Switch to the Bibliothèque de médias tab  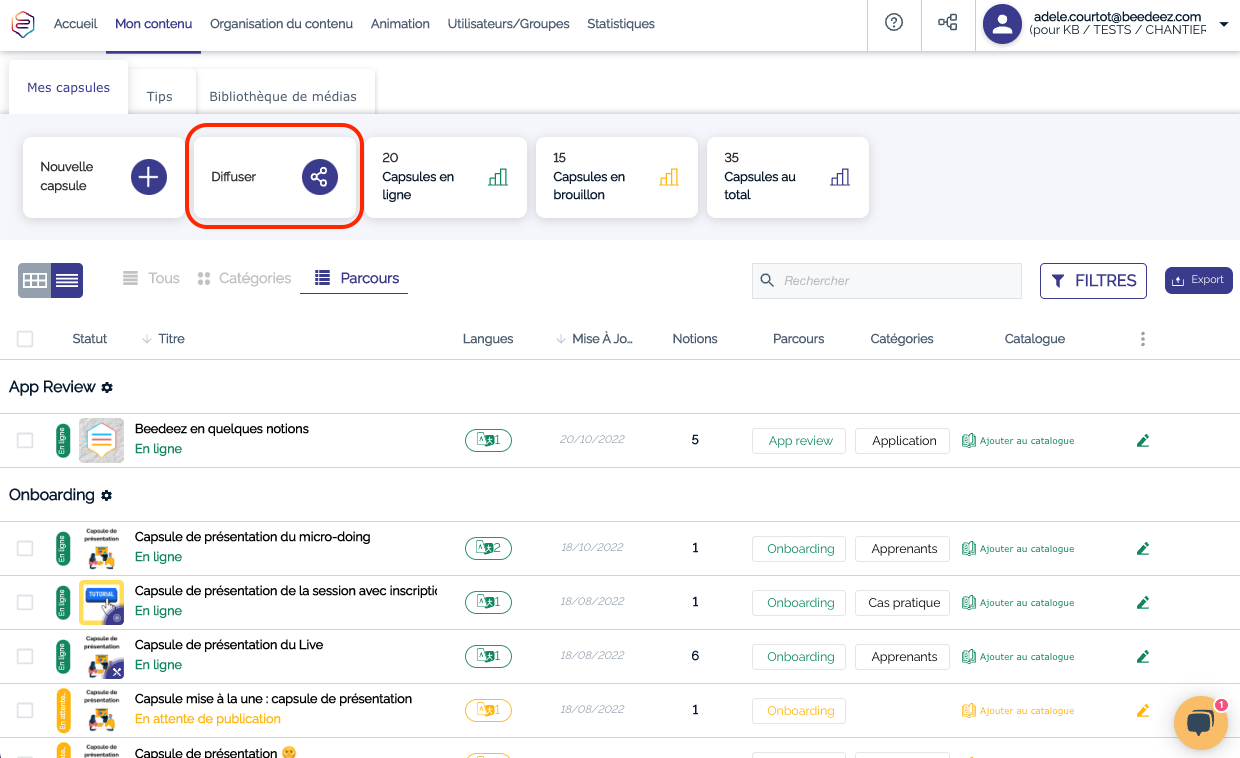(283, 97)
